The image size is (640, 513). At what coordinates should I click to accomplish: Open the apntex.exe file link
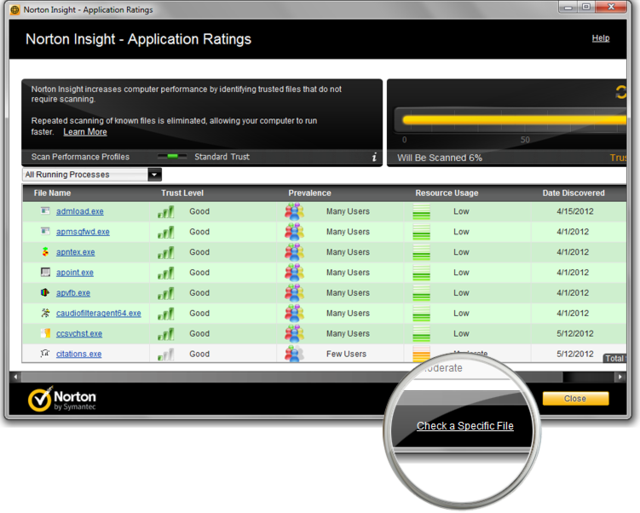[x=76, y=252]
